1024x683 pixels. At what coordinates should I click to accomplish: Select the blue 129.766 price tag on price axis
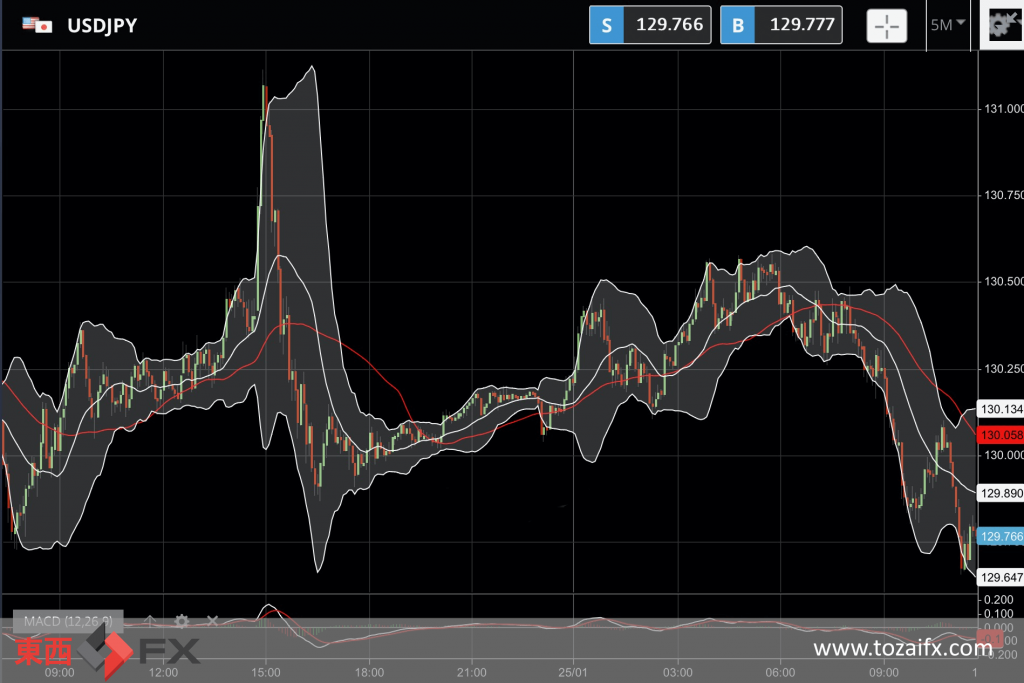coord(999,537)
